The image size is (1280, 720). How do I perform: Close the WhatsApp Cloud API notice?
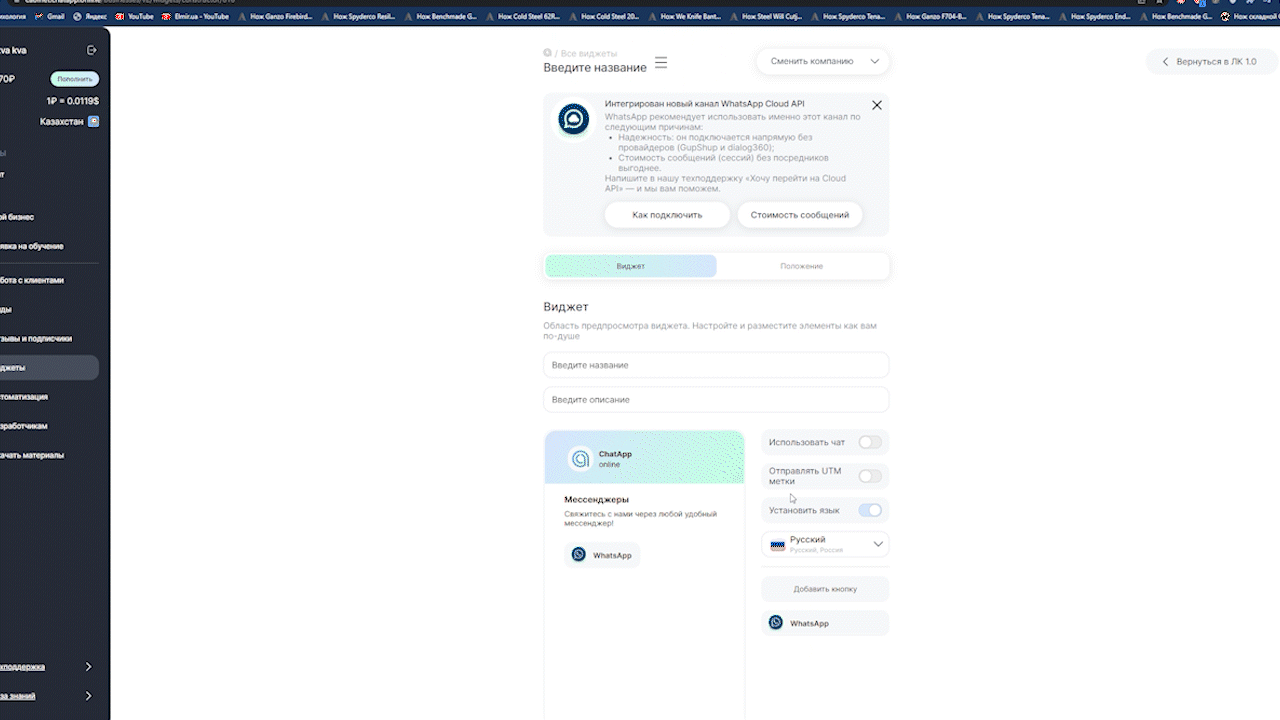(877, 105)
